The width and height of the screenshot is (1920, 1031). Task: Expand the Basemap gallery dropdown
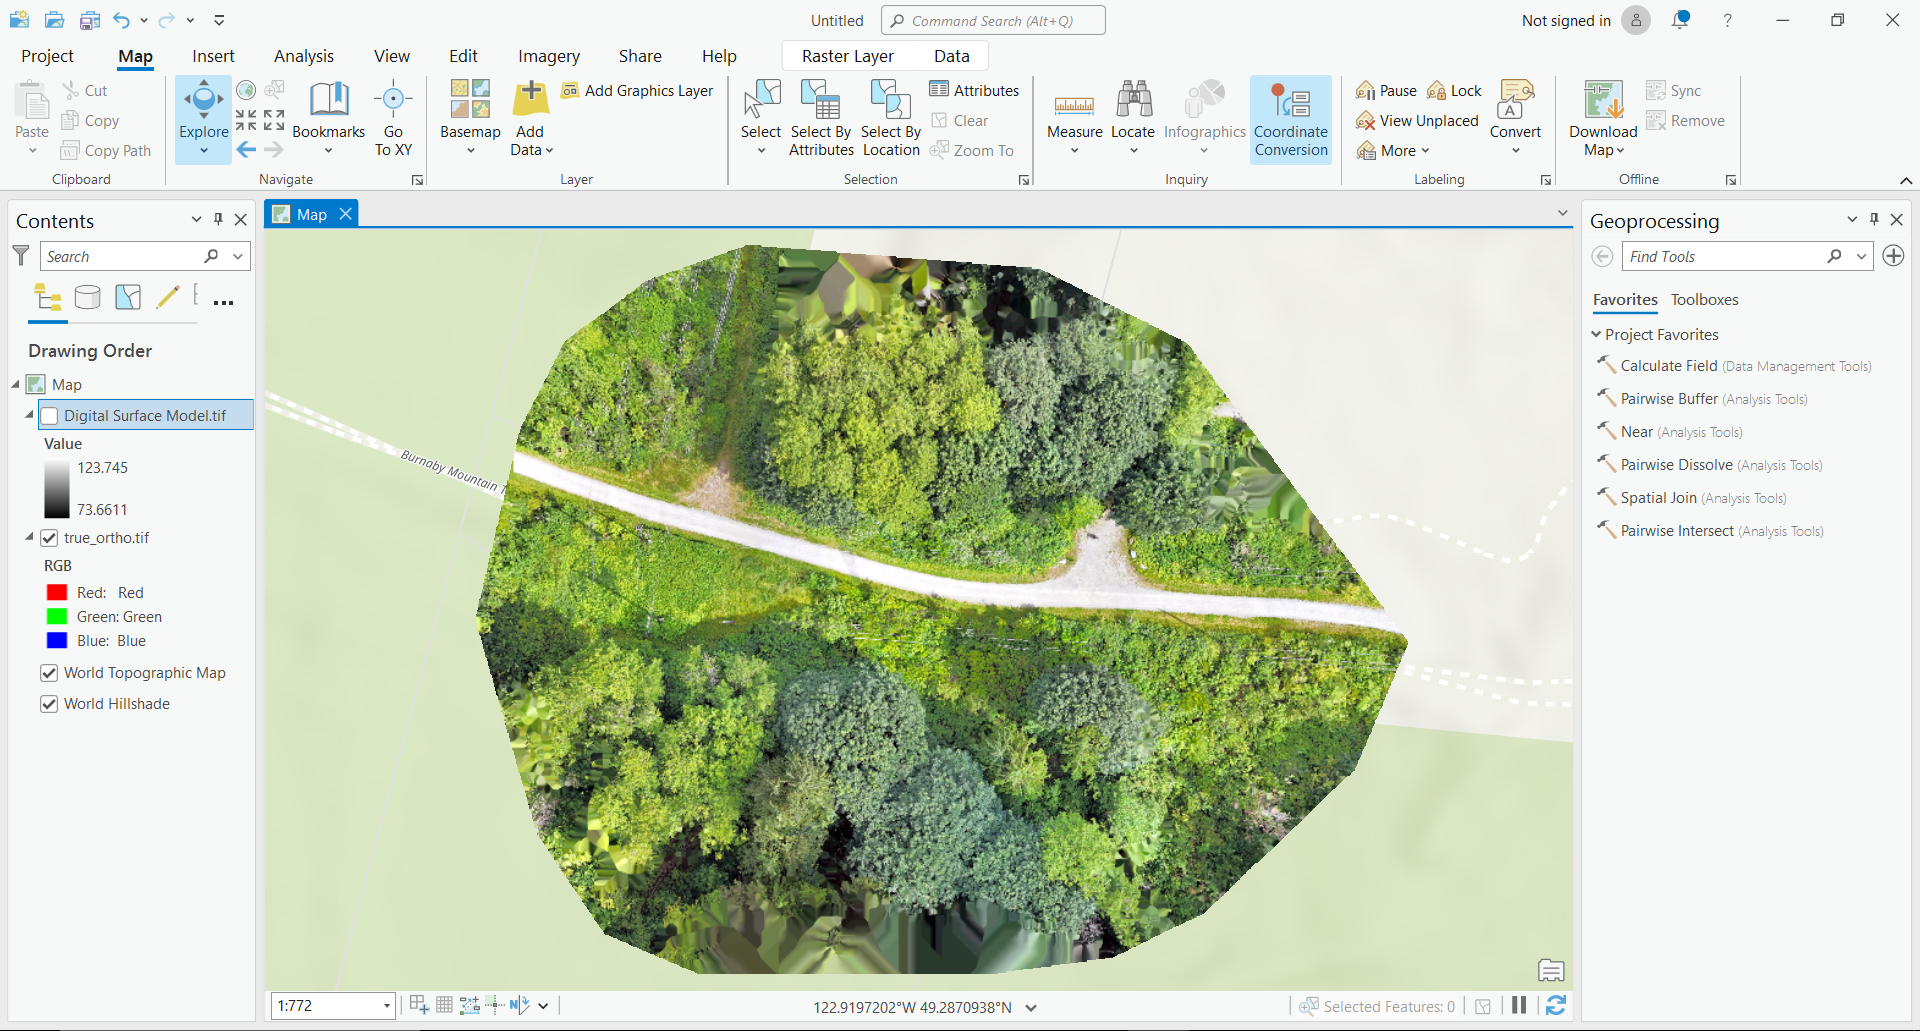tap(470, 151)
